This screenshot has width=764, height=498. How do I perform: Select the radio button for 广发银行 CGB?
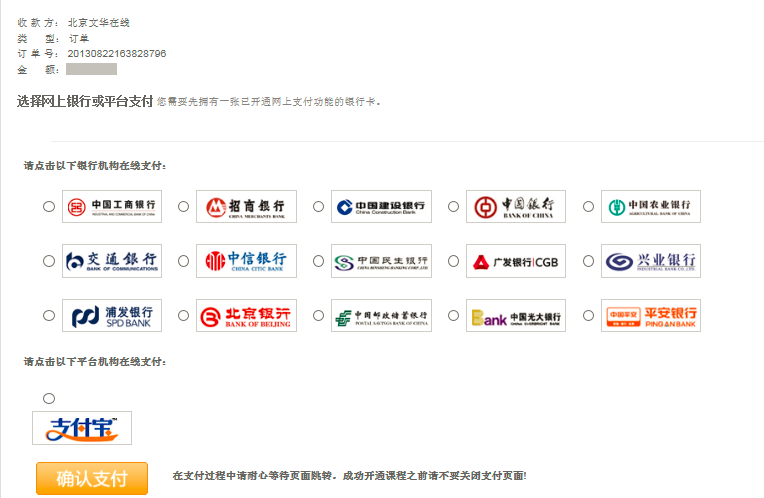pos(453,261)
